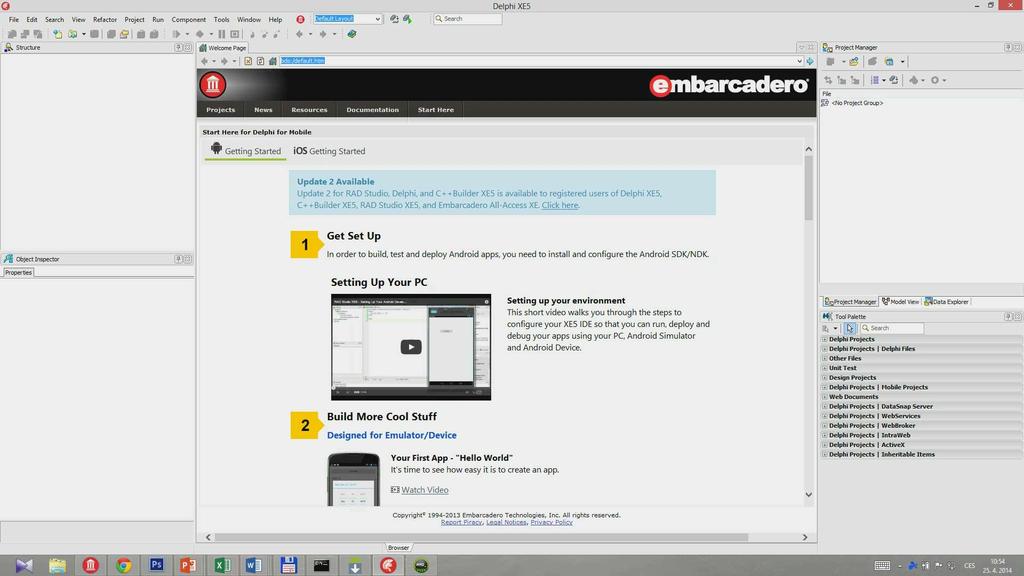
Task: Click the Stop loading icon in Welcome Page
Action: pos(248,61)
